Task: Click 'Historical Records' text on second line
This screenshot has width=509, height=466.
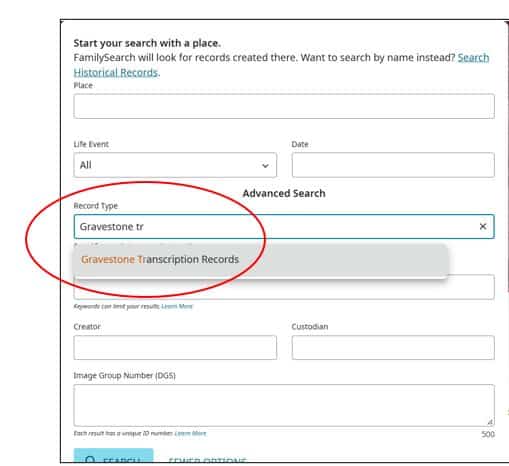Action: 116,72
